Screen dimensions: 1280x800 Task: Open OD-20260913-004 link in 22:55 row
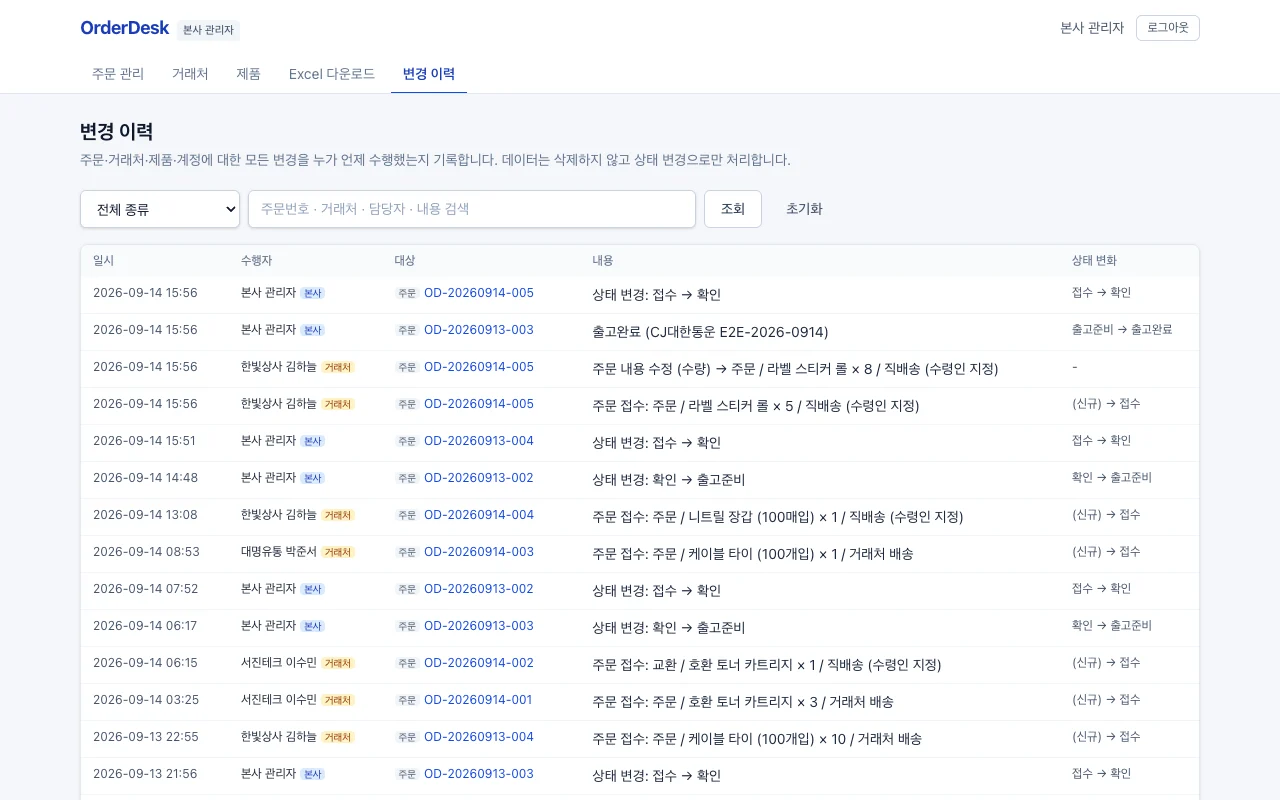point(479,737)
